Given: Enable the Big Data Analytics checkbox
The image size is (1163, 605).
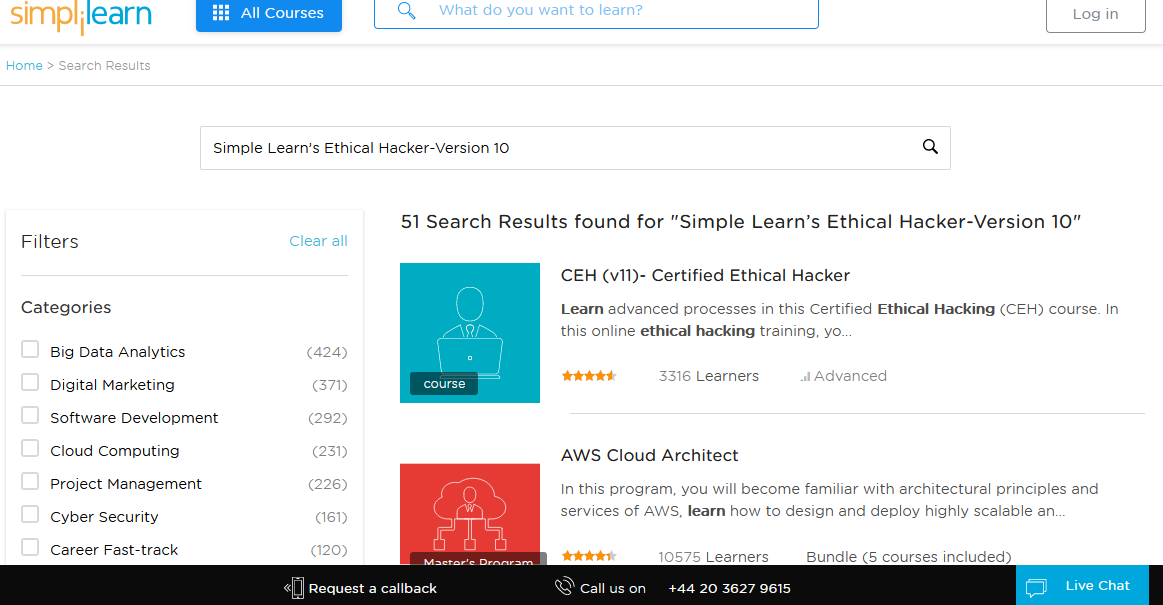Looking at the screenshot, I should point(30,349).
